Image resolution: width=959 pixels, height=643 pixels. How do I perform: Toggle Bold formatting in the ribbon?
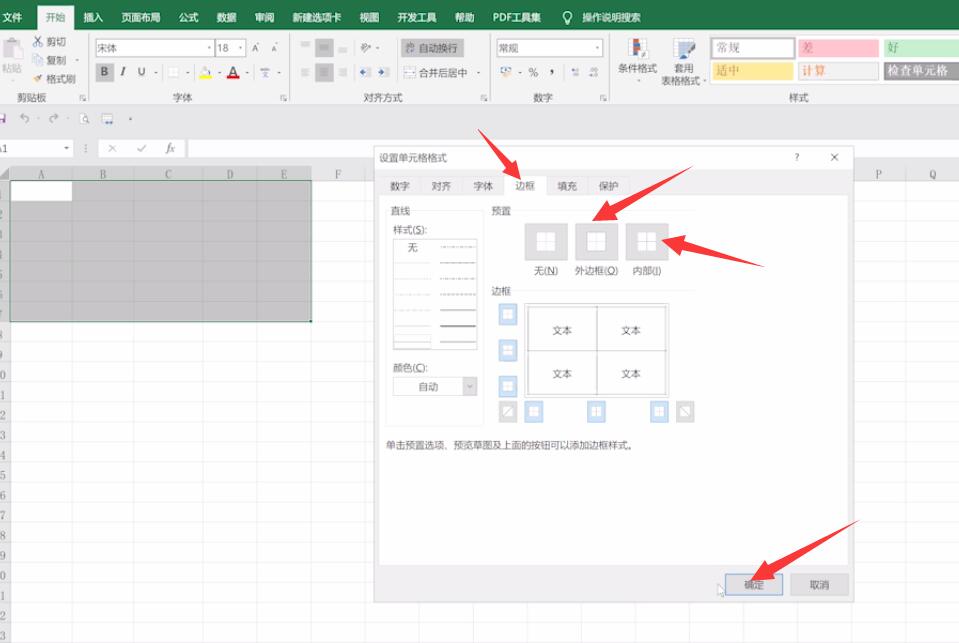(105, 72)
